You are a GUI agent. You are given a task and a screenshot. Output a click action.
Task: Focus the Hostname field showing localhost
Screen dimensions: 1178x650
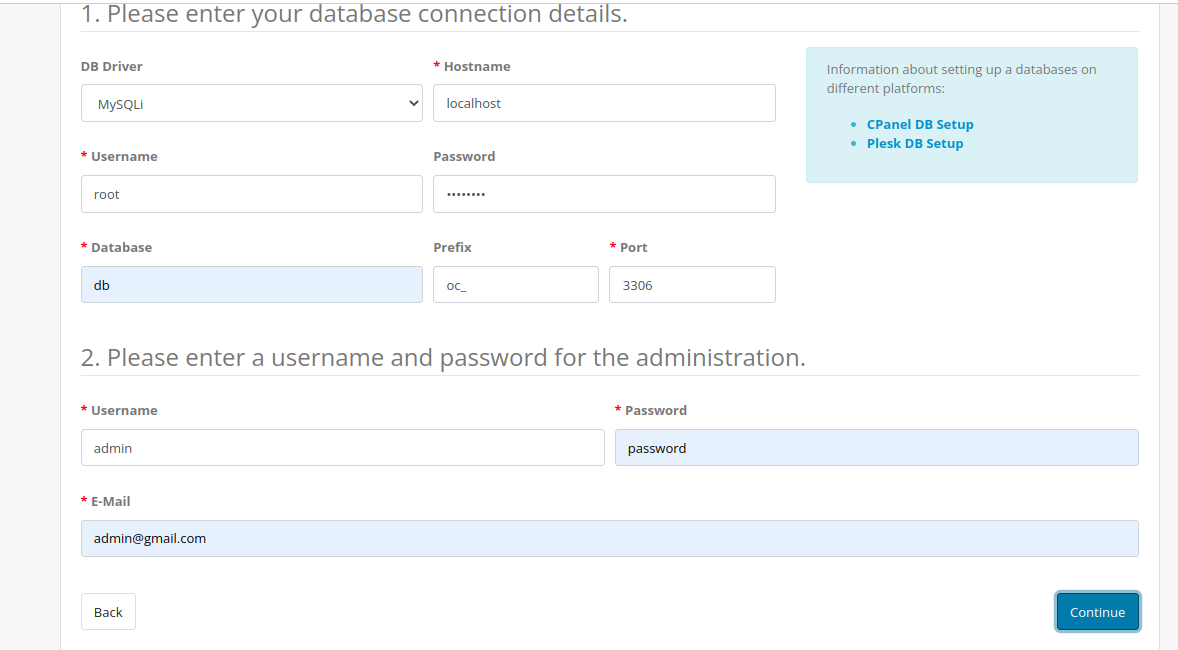pyautogui.click(x=603, y=103)
